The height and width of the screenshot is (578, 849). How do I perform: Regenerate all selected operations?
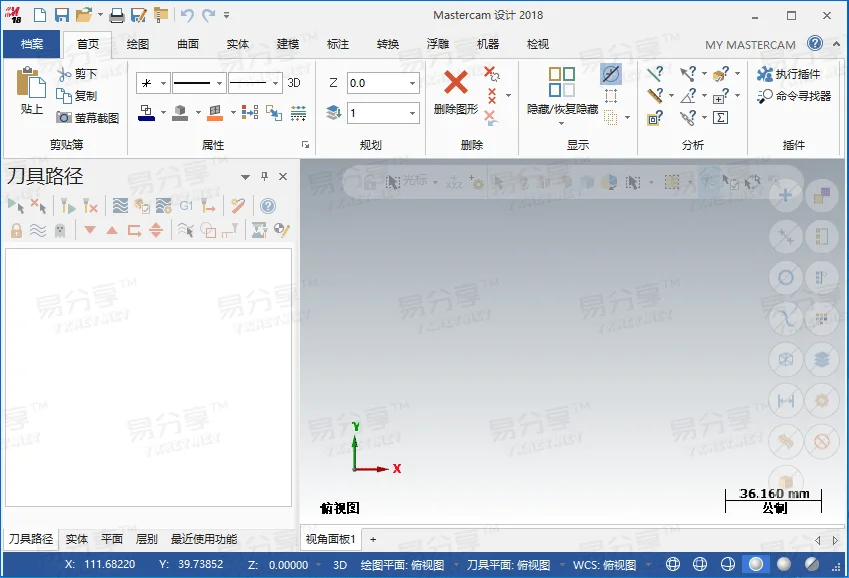pyautogui.click(x=67, y=206)
